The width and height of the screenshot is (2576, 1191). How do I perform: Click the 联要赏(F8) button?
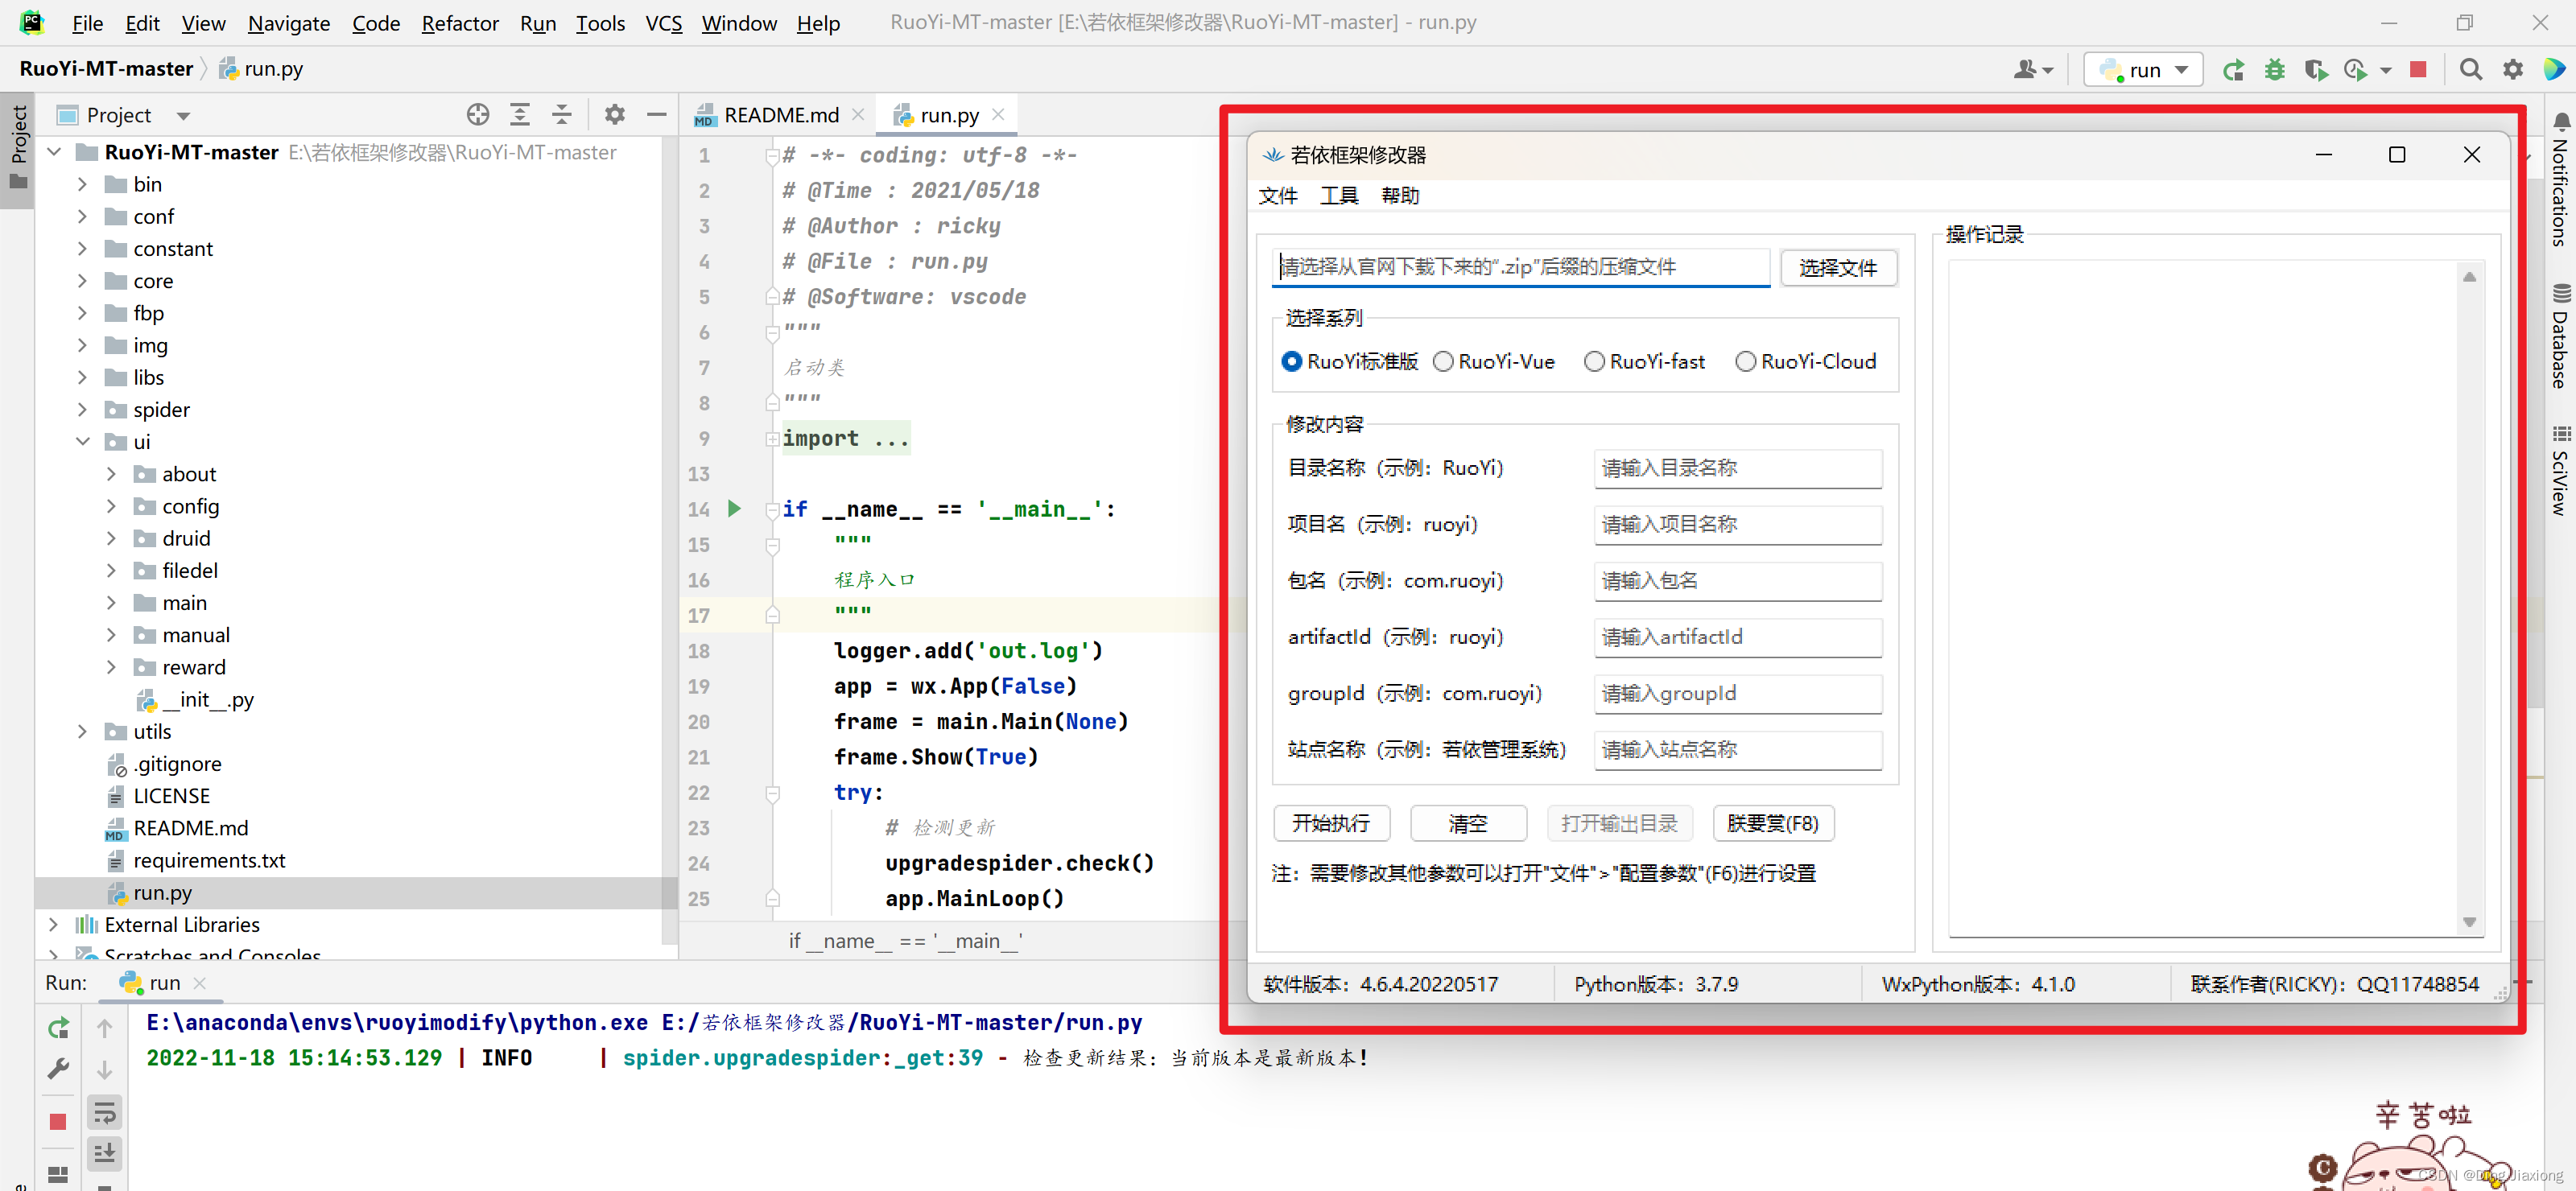click(1773, 823)
